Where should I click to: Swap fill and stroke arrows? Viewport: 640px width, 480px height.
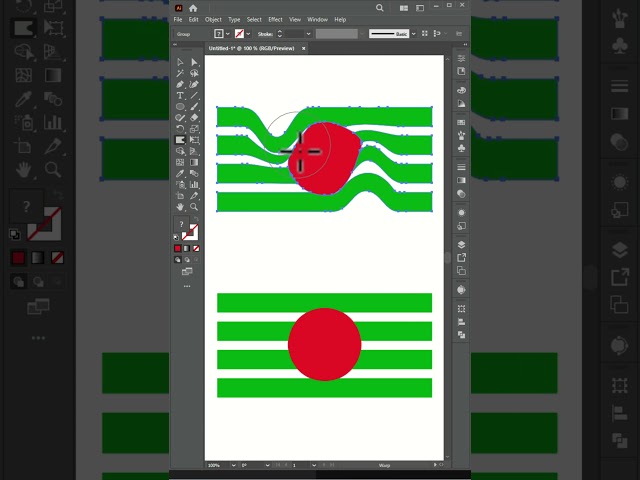196,219
